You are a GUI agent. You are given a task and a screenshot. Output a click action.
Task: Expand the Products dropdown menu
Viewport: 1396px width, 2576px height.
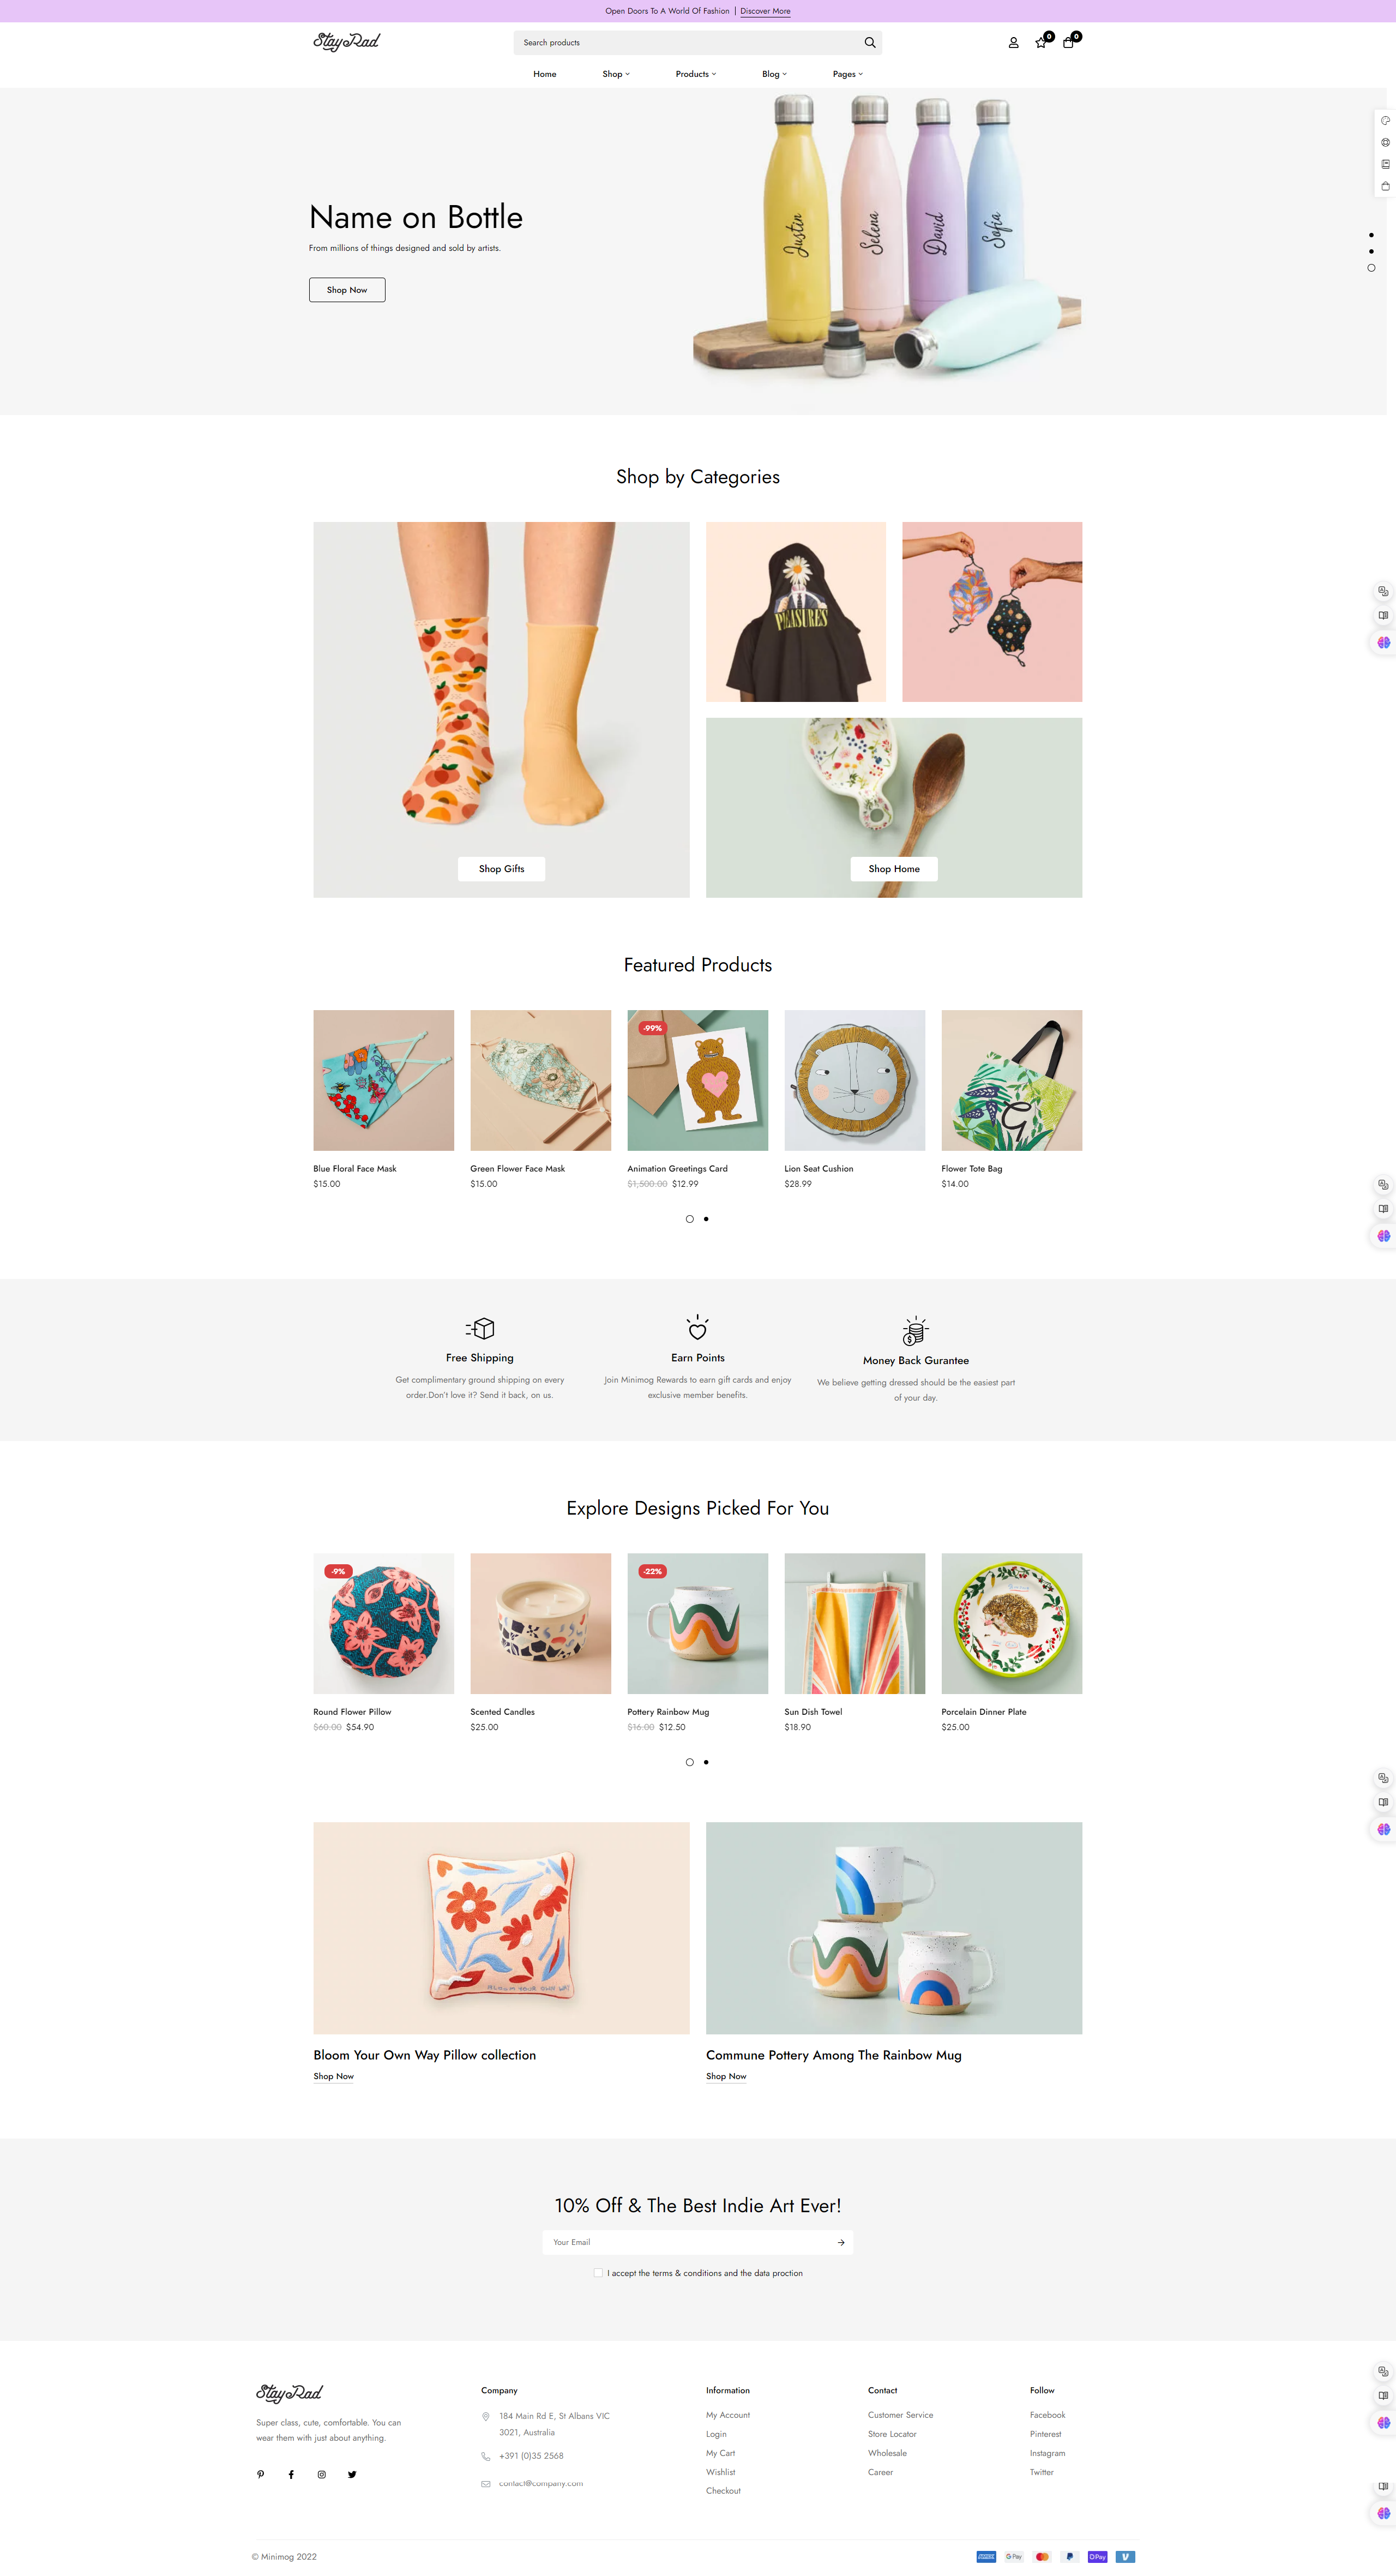point(696,74)
